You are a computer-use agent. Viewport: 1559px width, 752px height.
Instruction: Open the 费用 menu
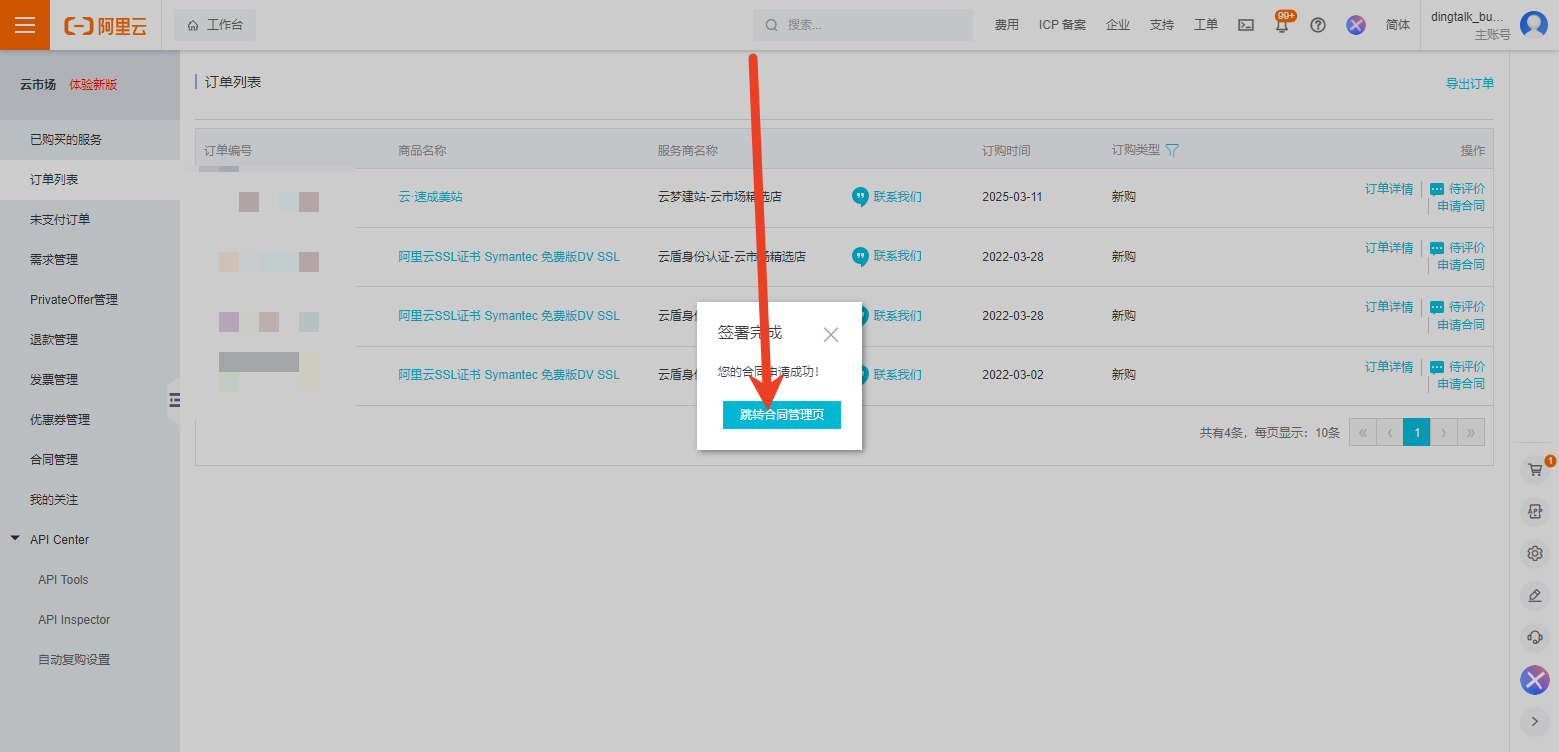click(x=1007, y=25)
